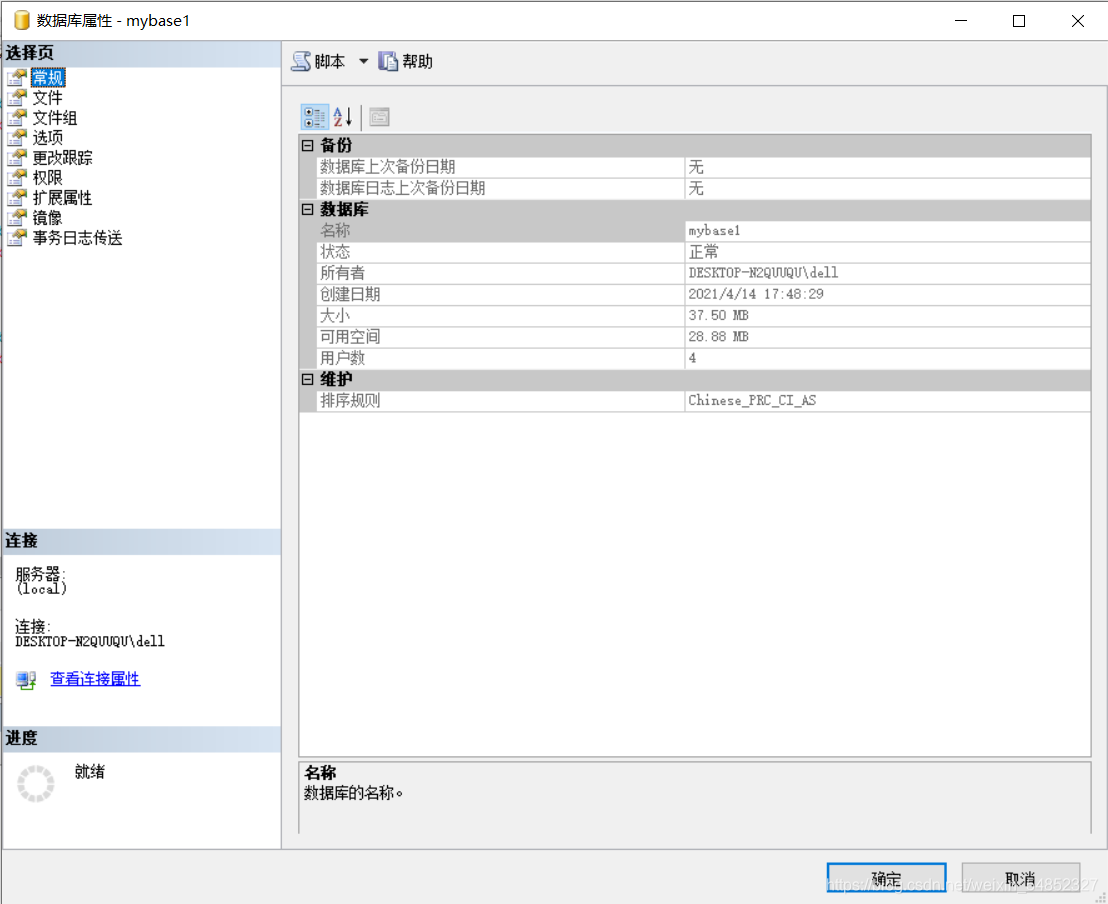Image resolution: width=1108 pixels, height=904 pixels.
Task: Select the 创建日期 property row
Action: click(704, 294)
